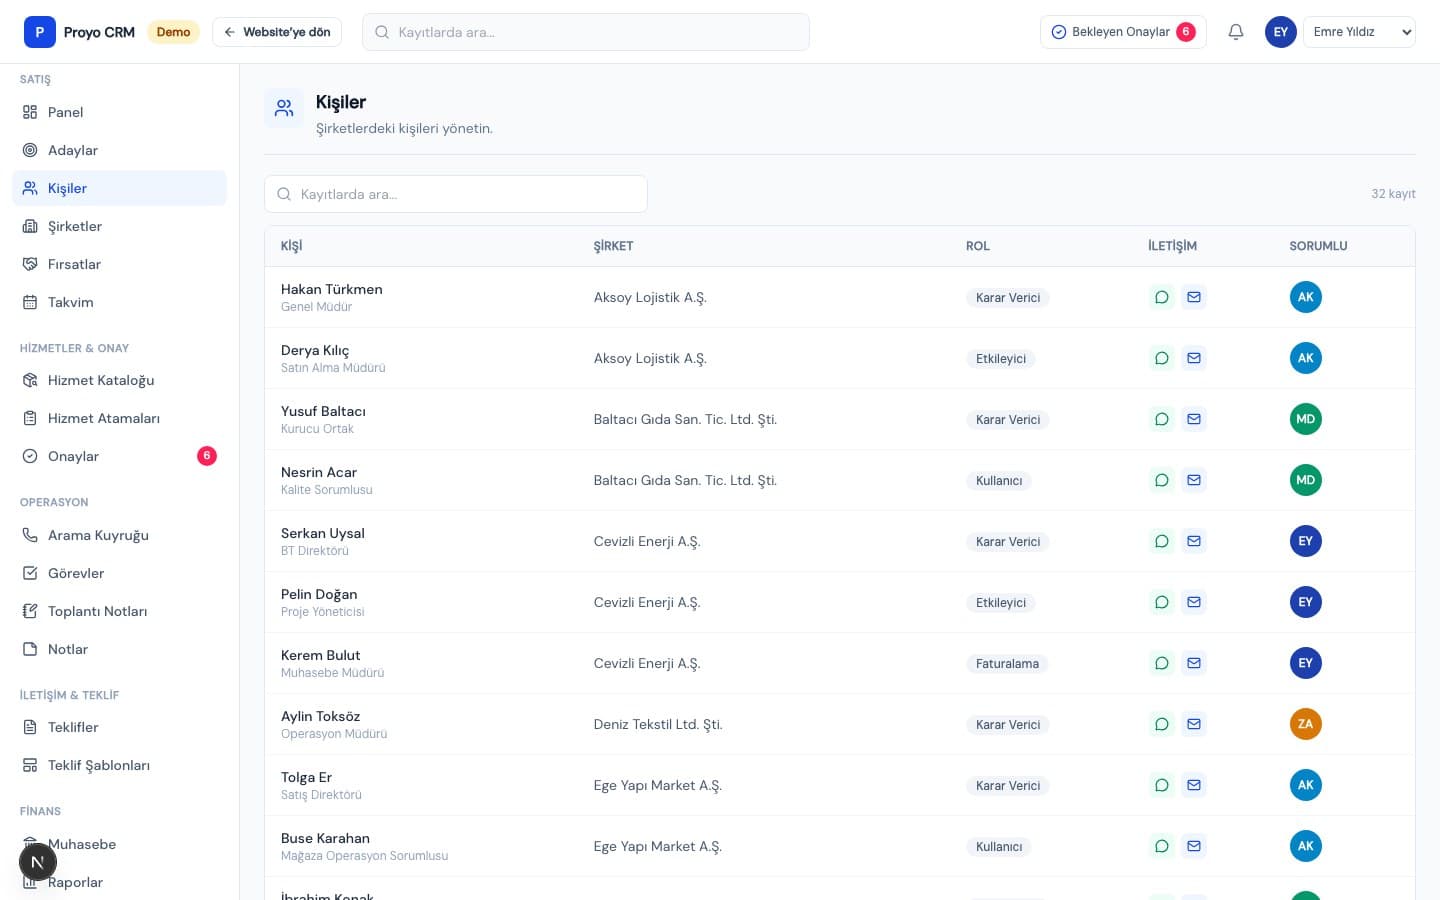Open chat icon in Aylin Toksöz row
This screenshot has width=1440, height=900.
pyautogui.click(x=1161, y=724)
